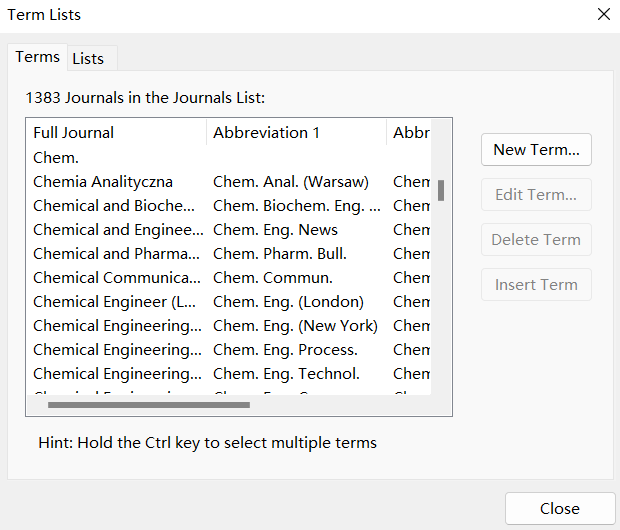The width and height of the screenshot is (620, 530).
Task: Click the Edit Term button
Action: coord(536,195)
